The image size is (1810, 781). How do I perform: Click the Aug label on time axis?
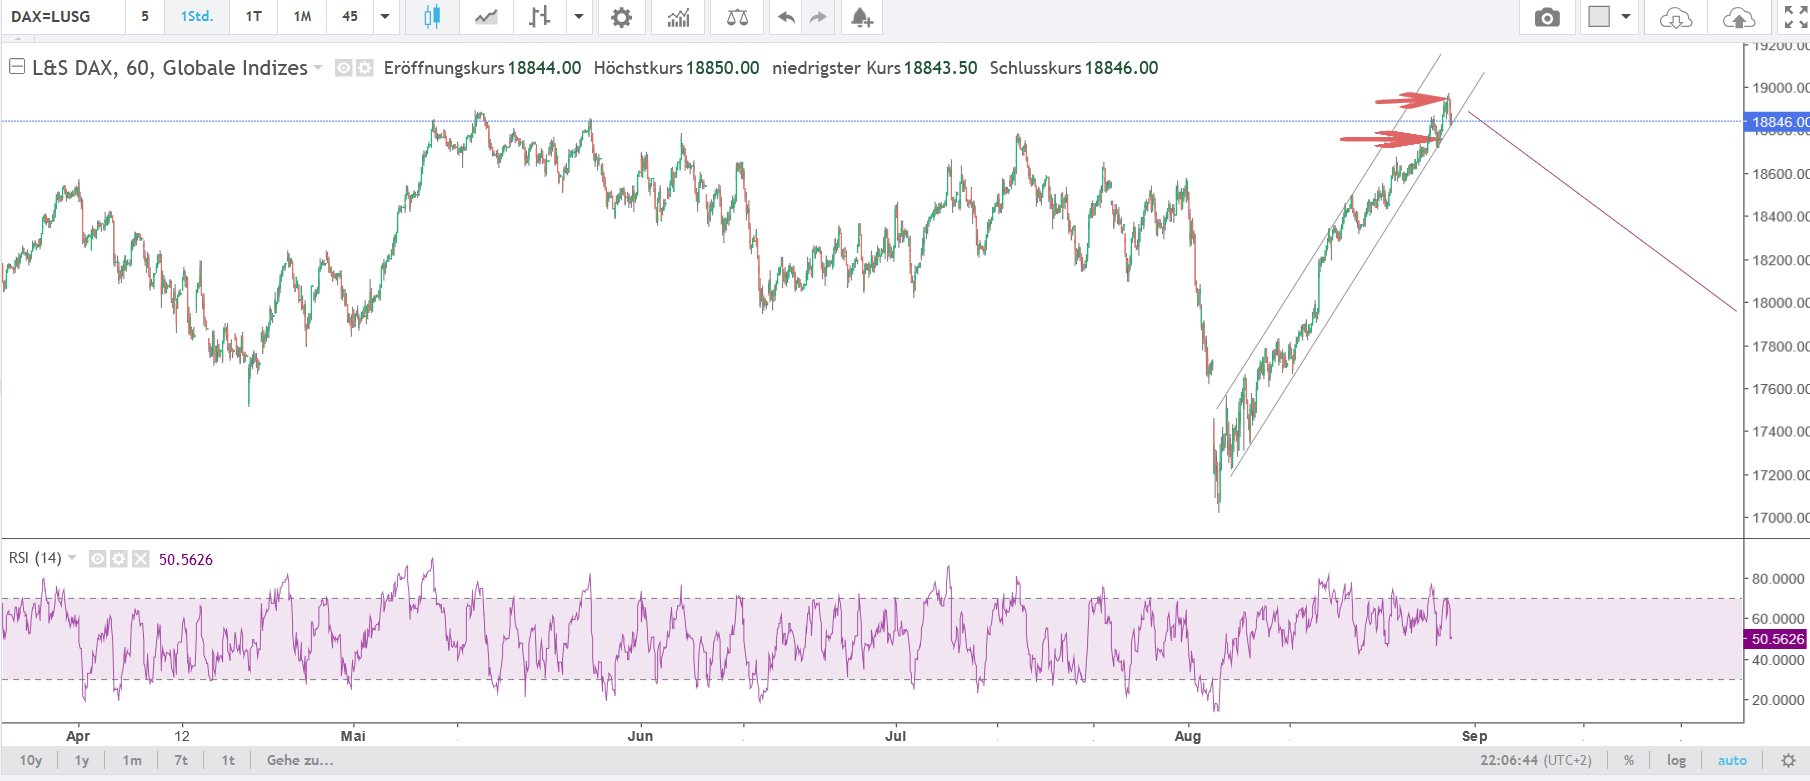1188,736
